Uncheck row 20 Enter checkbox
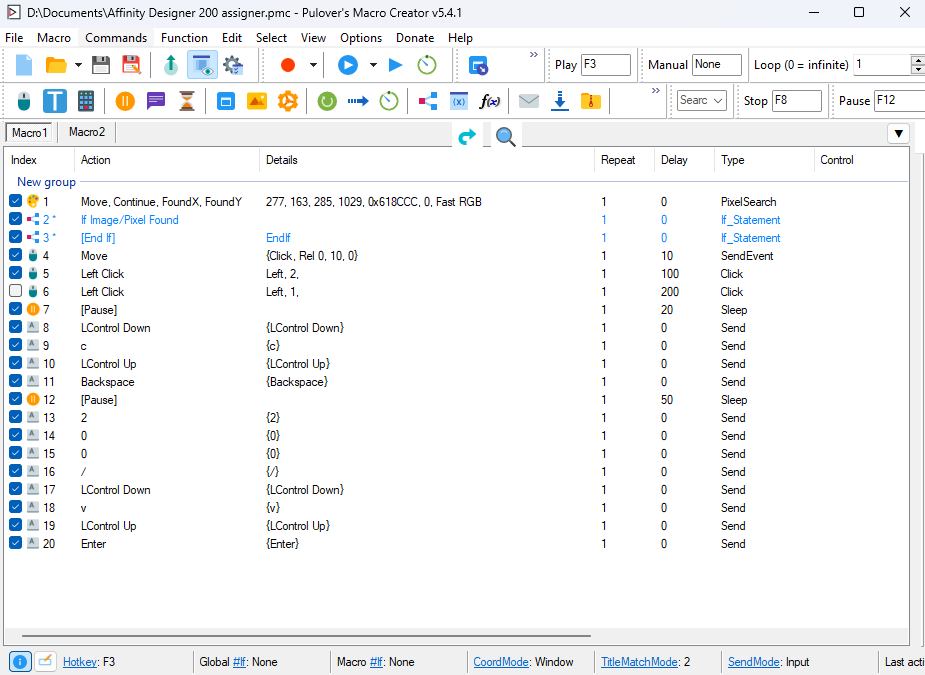 [15, 543]
